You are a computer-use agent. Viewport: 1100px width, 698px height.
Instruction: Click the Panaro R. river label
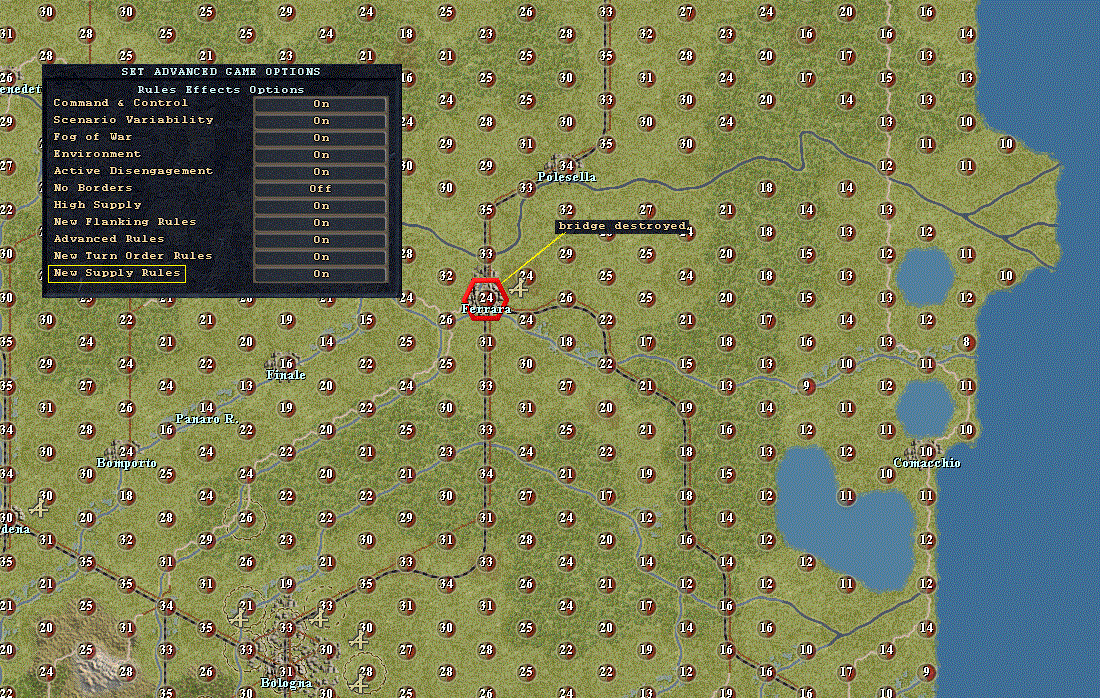207,419
